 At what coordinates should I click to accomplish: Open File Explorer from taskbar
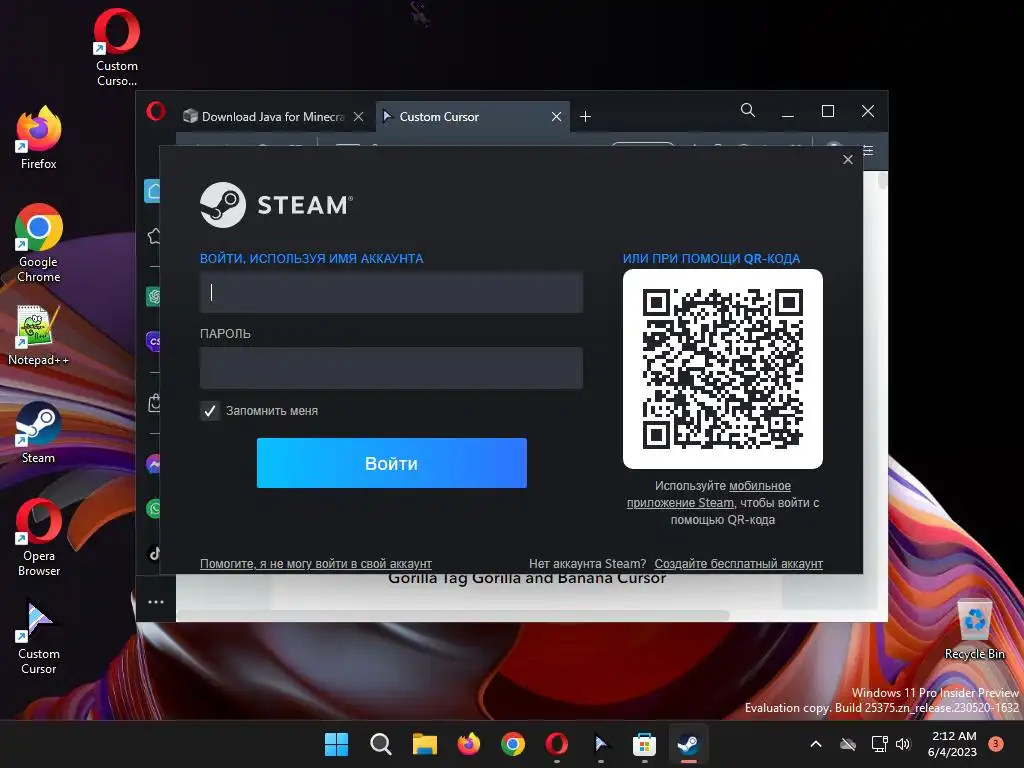click(424, 744)
